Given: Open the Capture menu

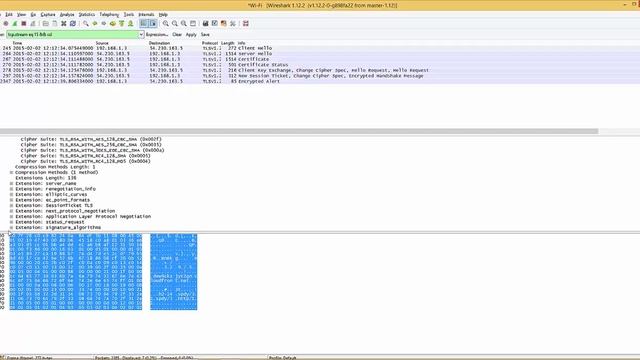Looking at the screenshot, I should (48, 14).
